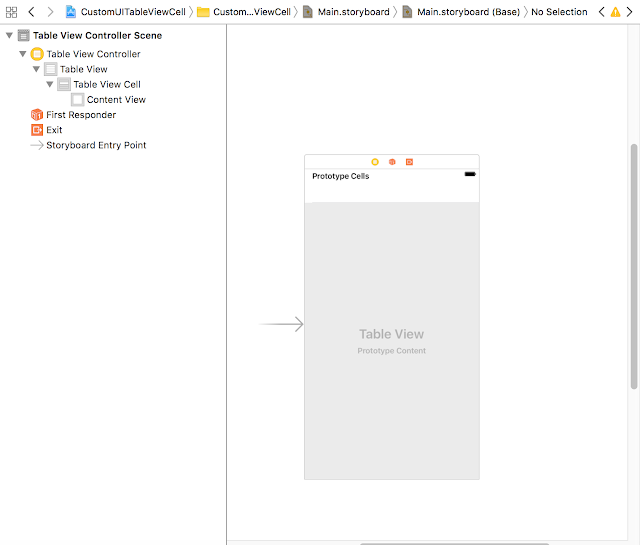The width and height of the screenshot is (640, 545).
Task: Click the Table View icon in outline
Action: [x=50, y=69]
